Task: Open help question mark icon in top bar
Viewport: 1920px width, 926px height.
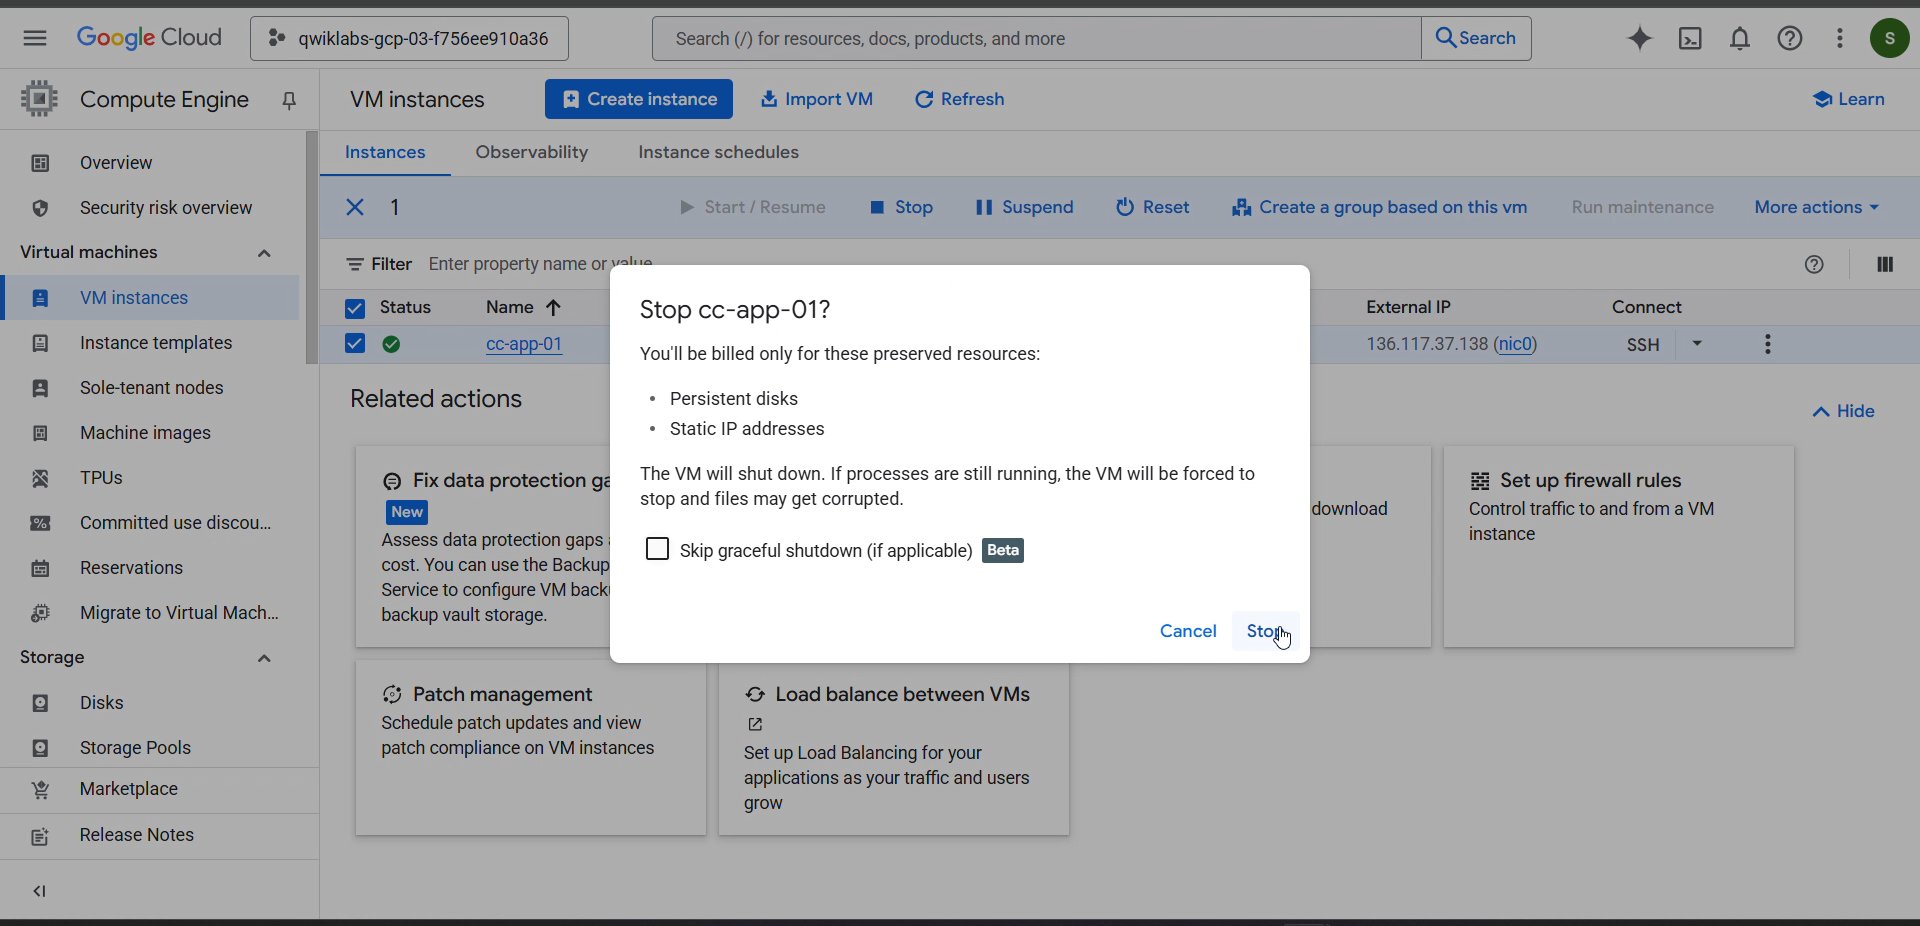Action: point(1790,38)
